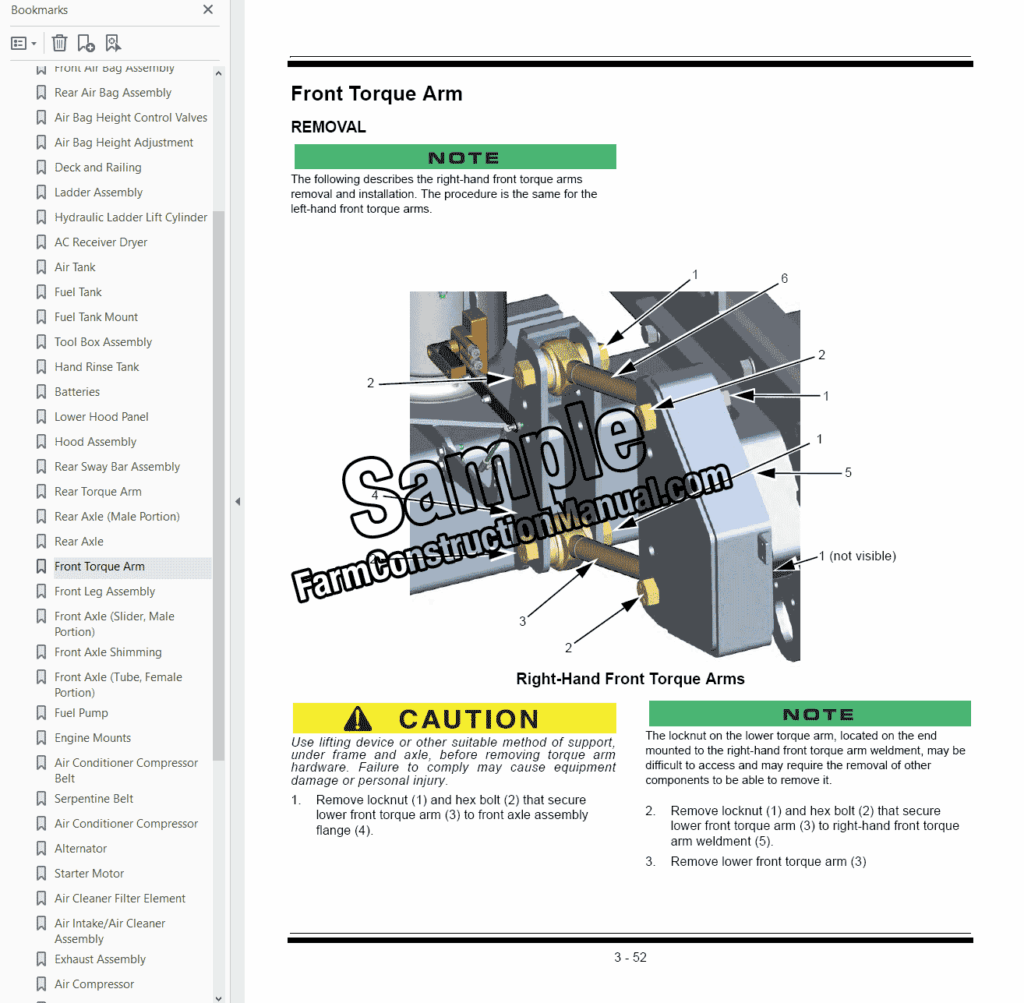Open the Rear Air Bag Assembly bookmark
The height and width of the screenshot is (1003, 1024).
(113, 93)
